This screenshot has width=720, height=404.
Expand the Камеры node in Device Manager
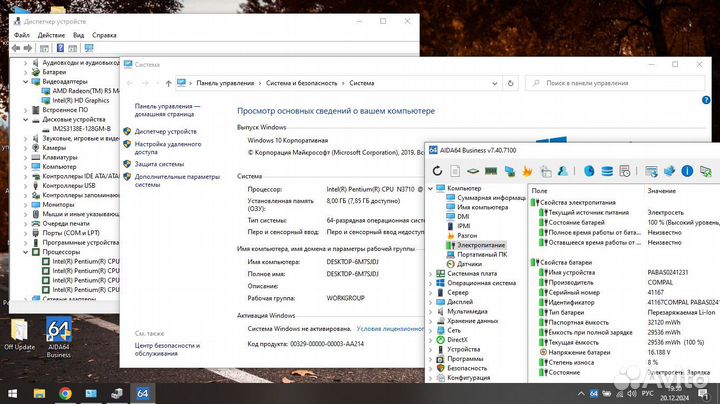point(26,148)
